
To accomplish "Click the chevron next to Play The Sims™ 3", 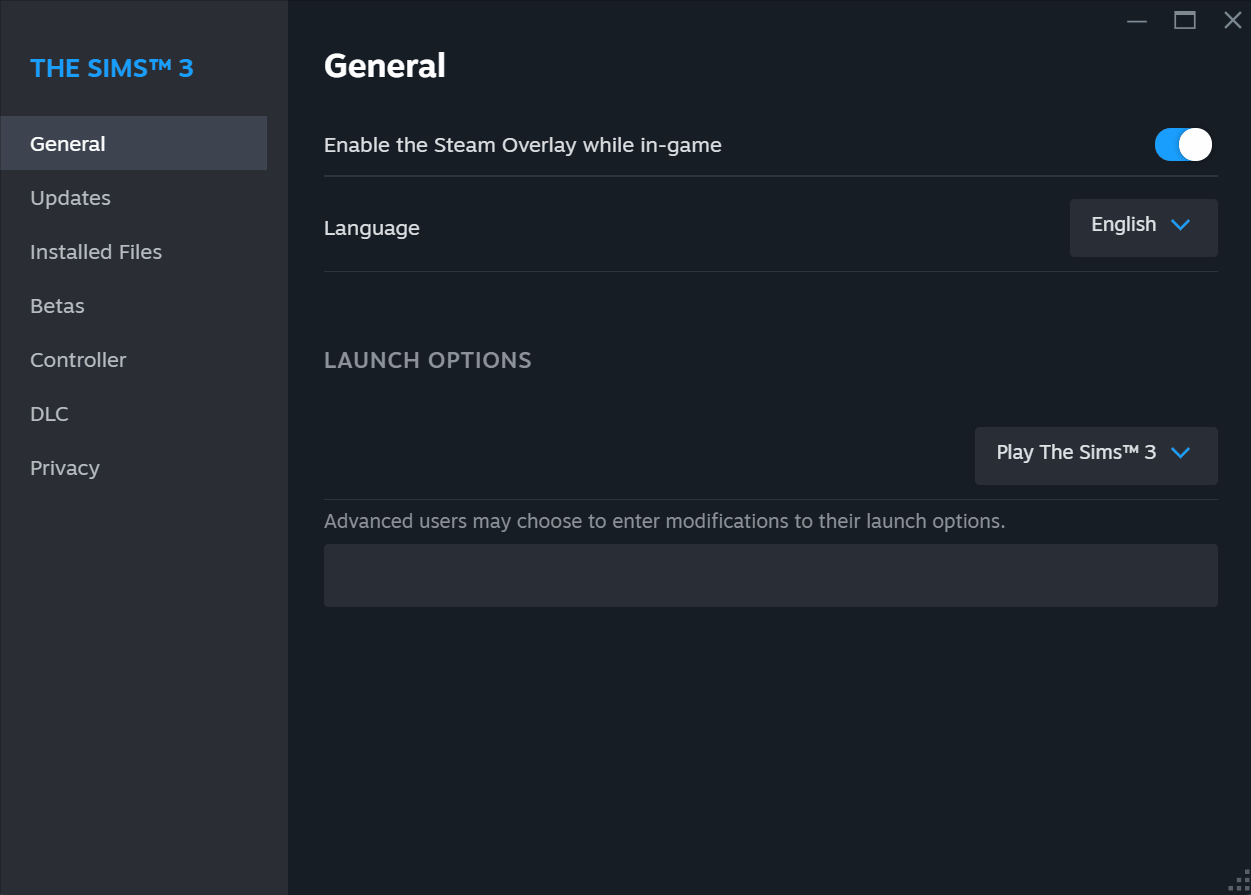I will (1180, 453).
